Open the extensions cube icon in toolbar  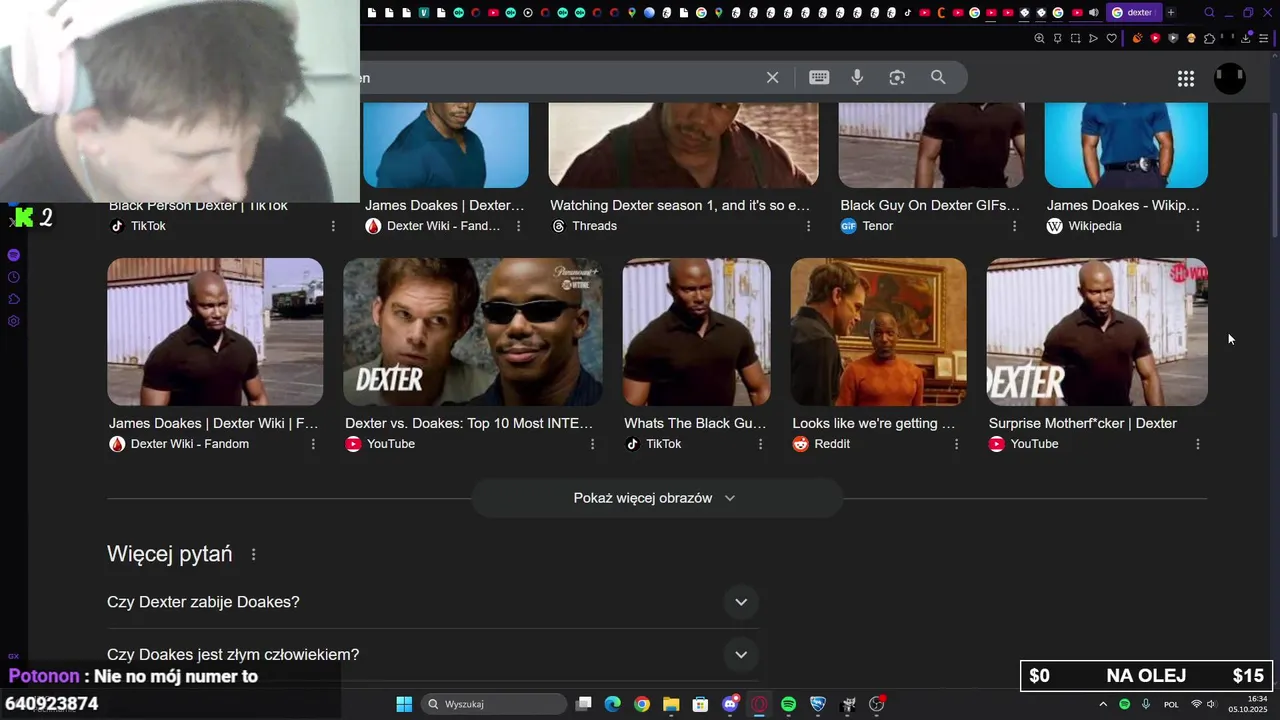click(x=1209, y=38)
